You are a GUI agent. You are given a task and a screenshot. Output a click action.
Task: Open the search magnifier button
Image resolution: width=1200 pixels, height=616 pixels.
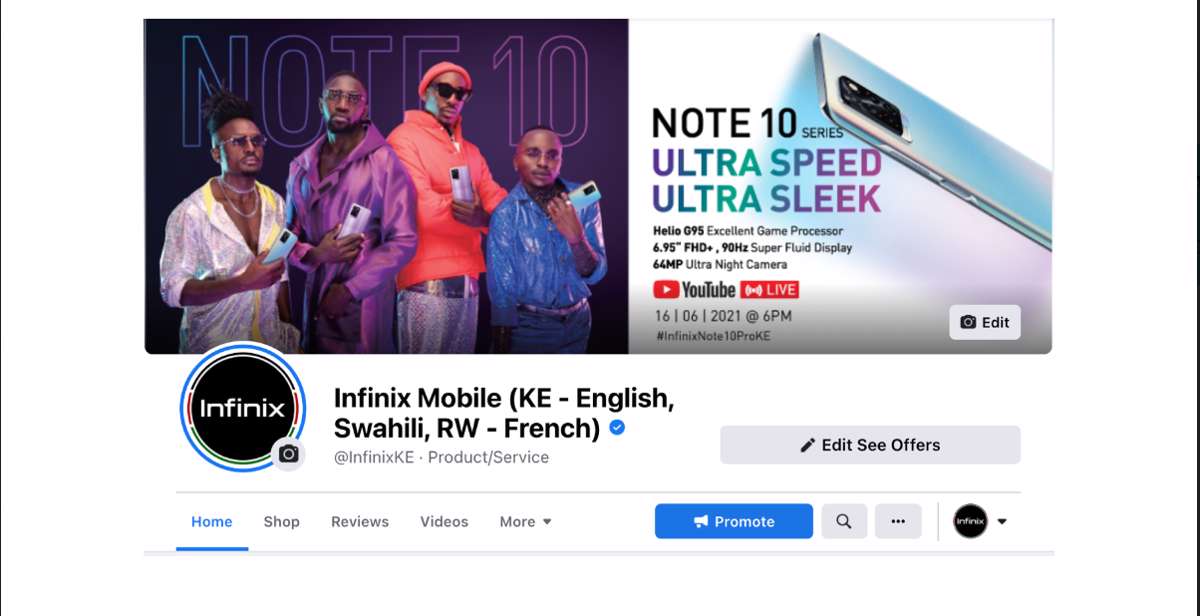click(844, 521)
